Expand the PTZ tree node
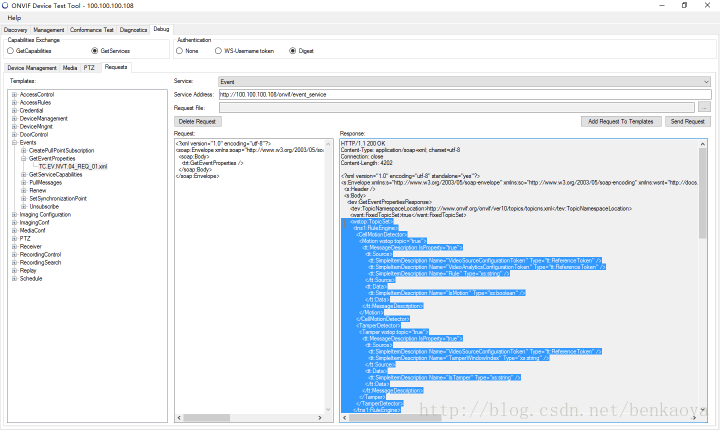This screenshot has width=720, height=430. (14, 239)
